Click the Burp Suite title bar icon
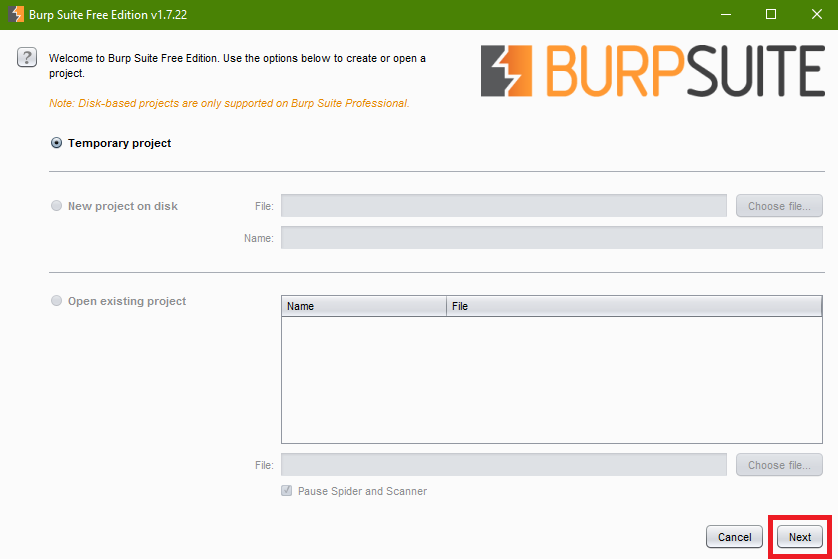838x559 pixels. [x=16, y=14]
